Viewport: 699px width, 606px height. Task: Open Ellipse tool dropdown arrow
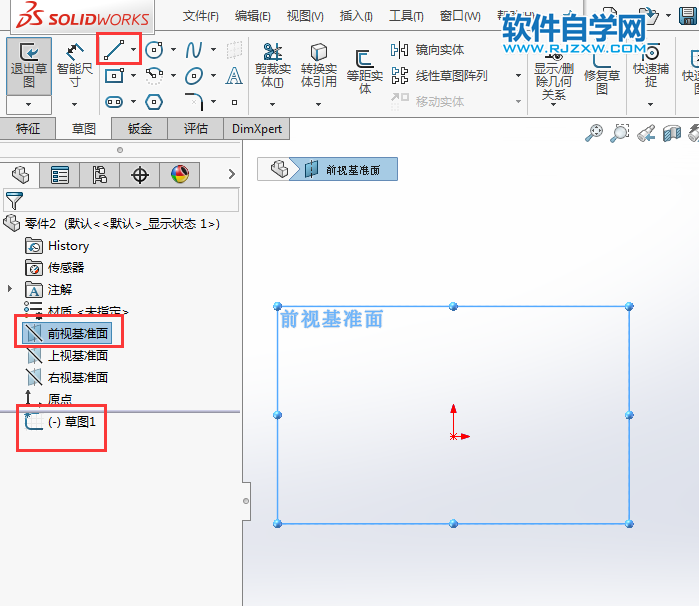click(x=214, y=76)
